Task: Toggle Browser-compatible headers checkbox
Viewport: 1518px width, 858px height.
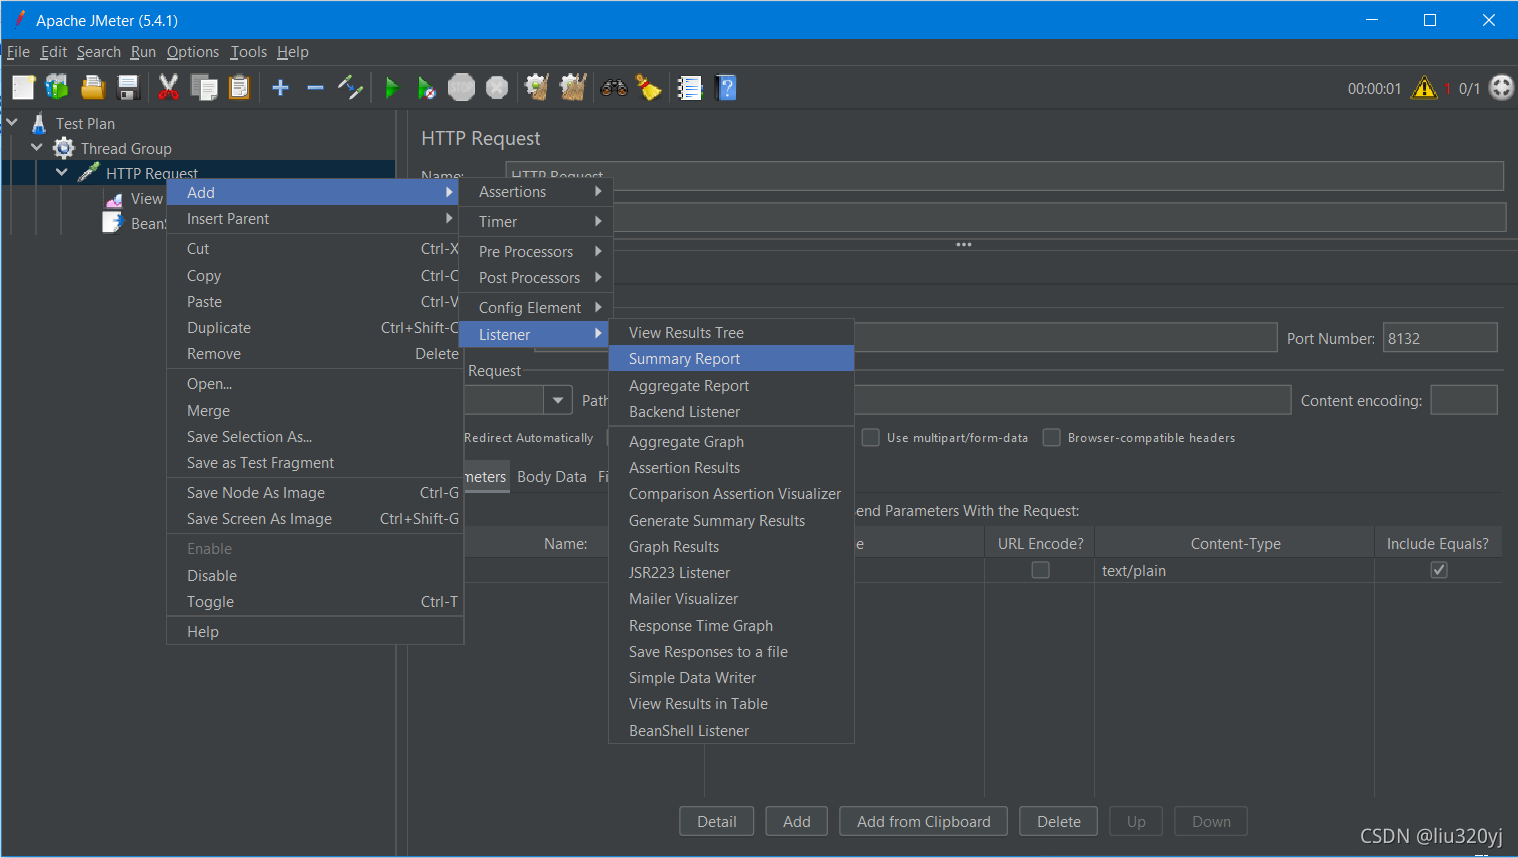Action: 1051,437
